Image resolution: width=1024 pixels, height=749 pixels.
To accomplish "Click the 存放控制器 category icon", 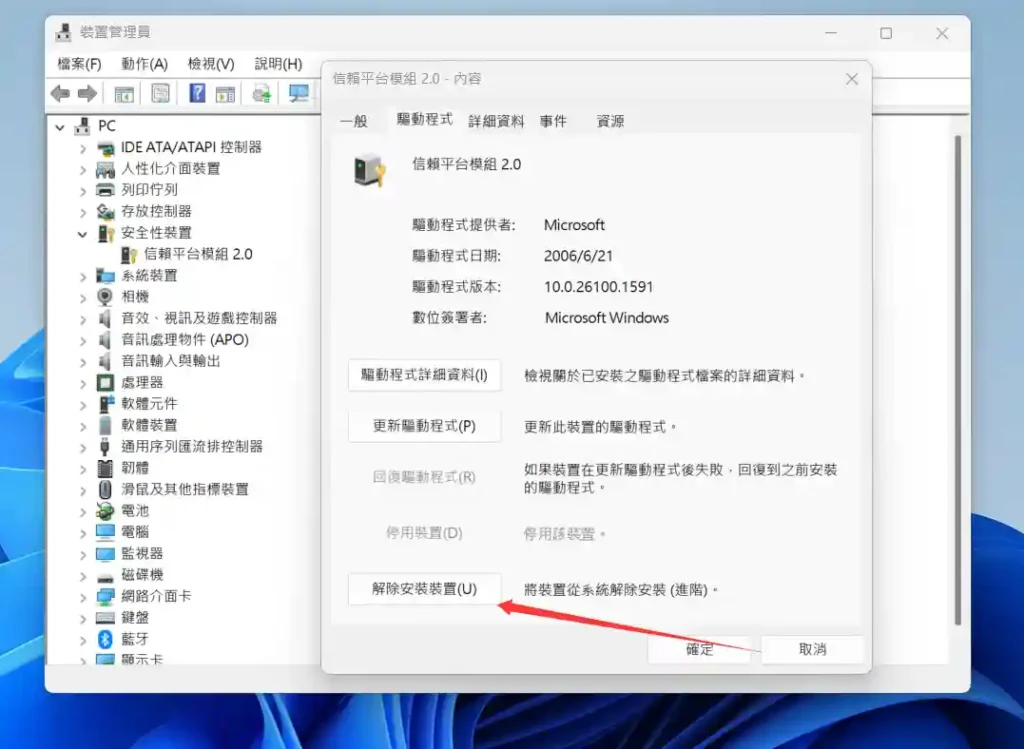I will (105, 212).
